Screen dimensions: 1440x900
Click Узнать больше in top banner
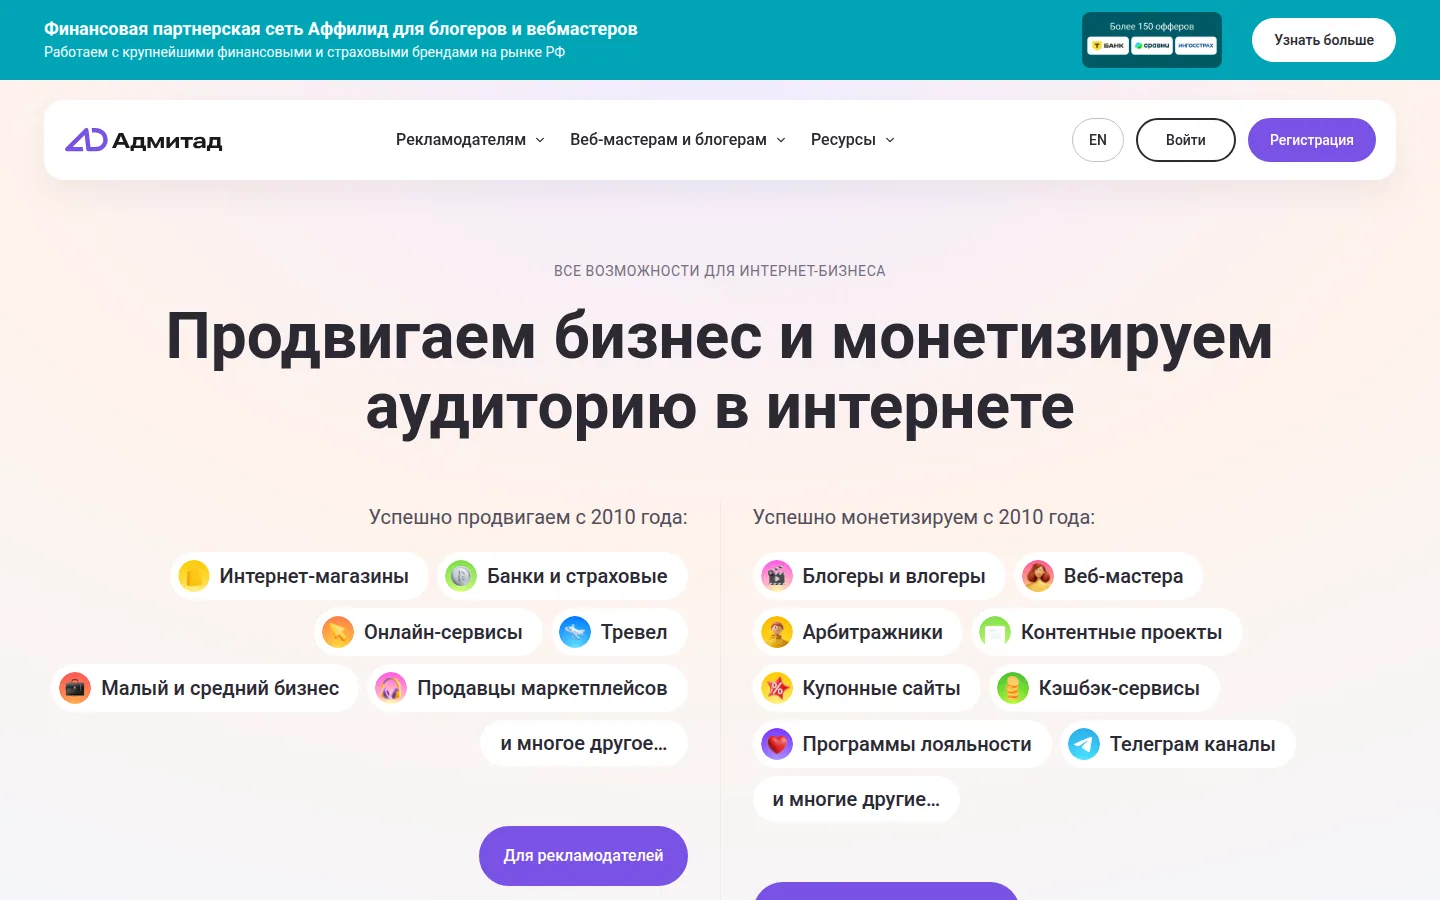(x=1324, y=40)
